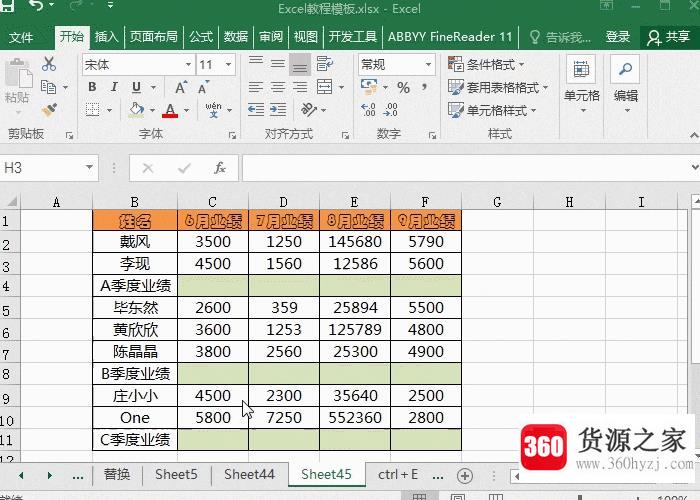Click the 共享 Share button

668,37
